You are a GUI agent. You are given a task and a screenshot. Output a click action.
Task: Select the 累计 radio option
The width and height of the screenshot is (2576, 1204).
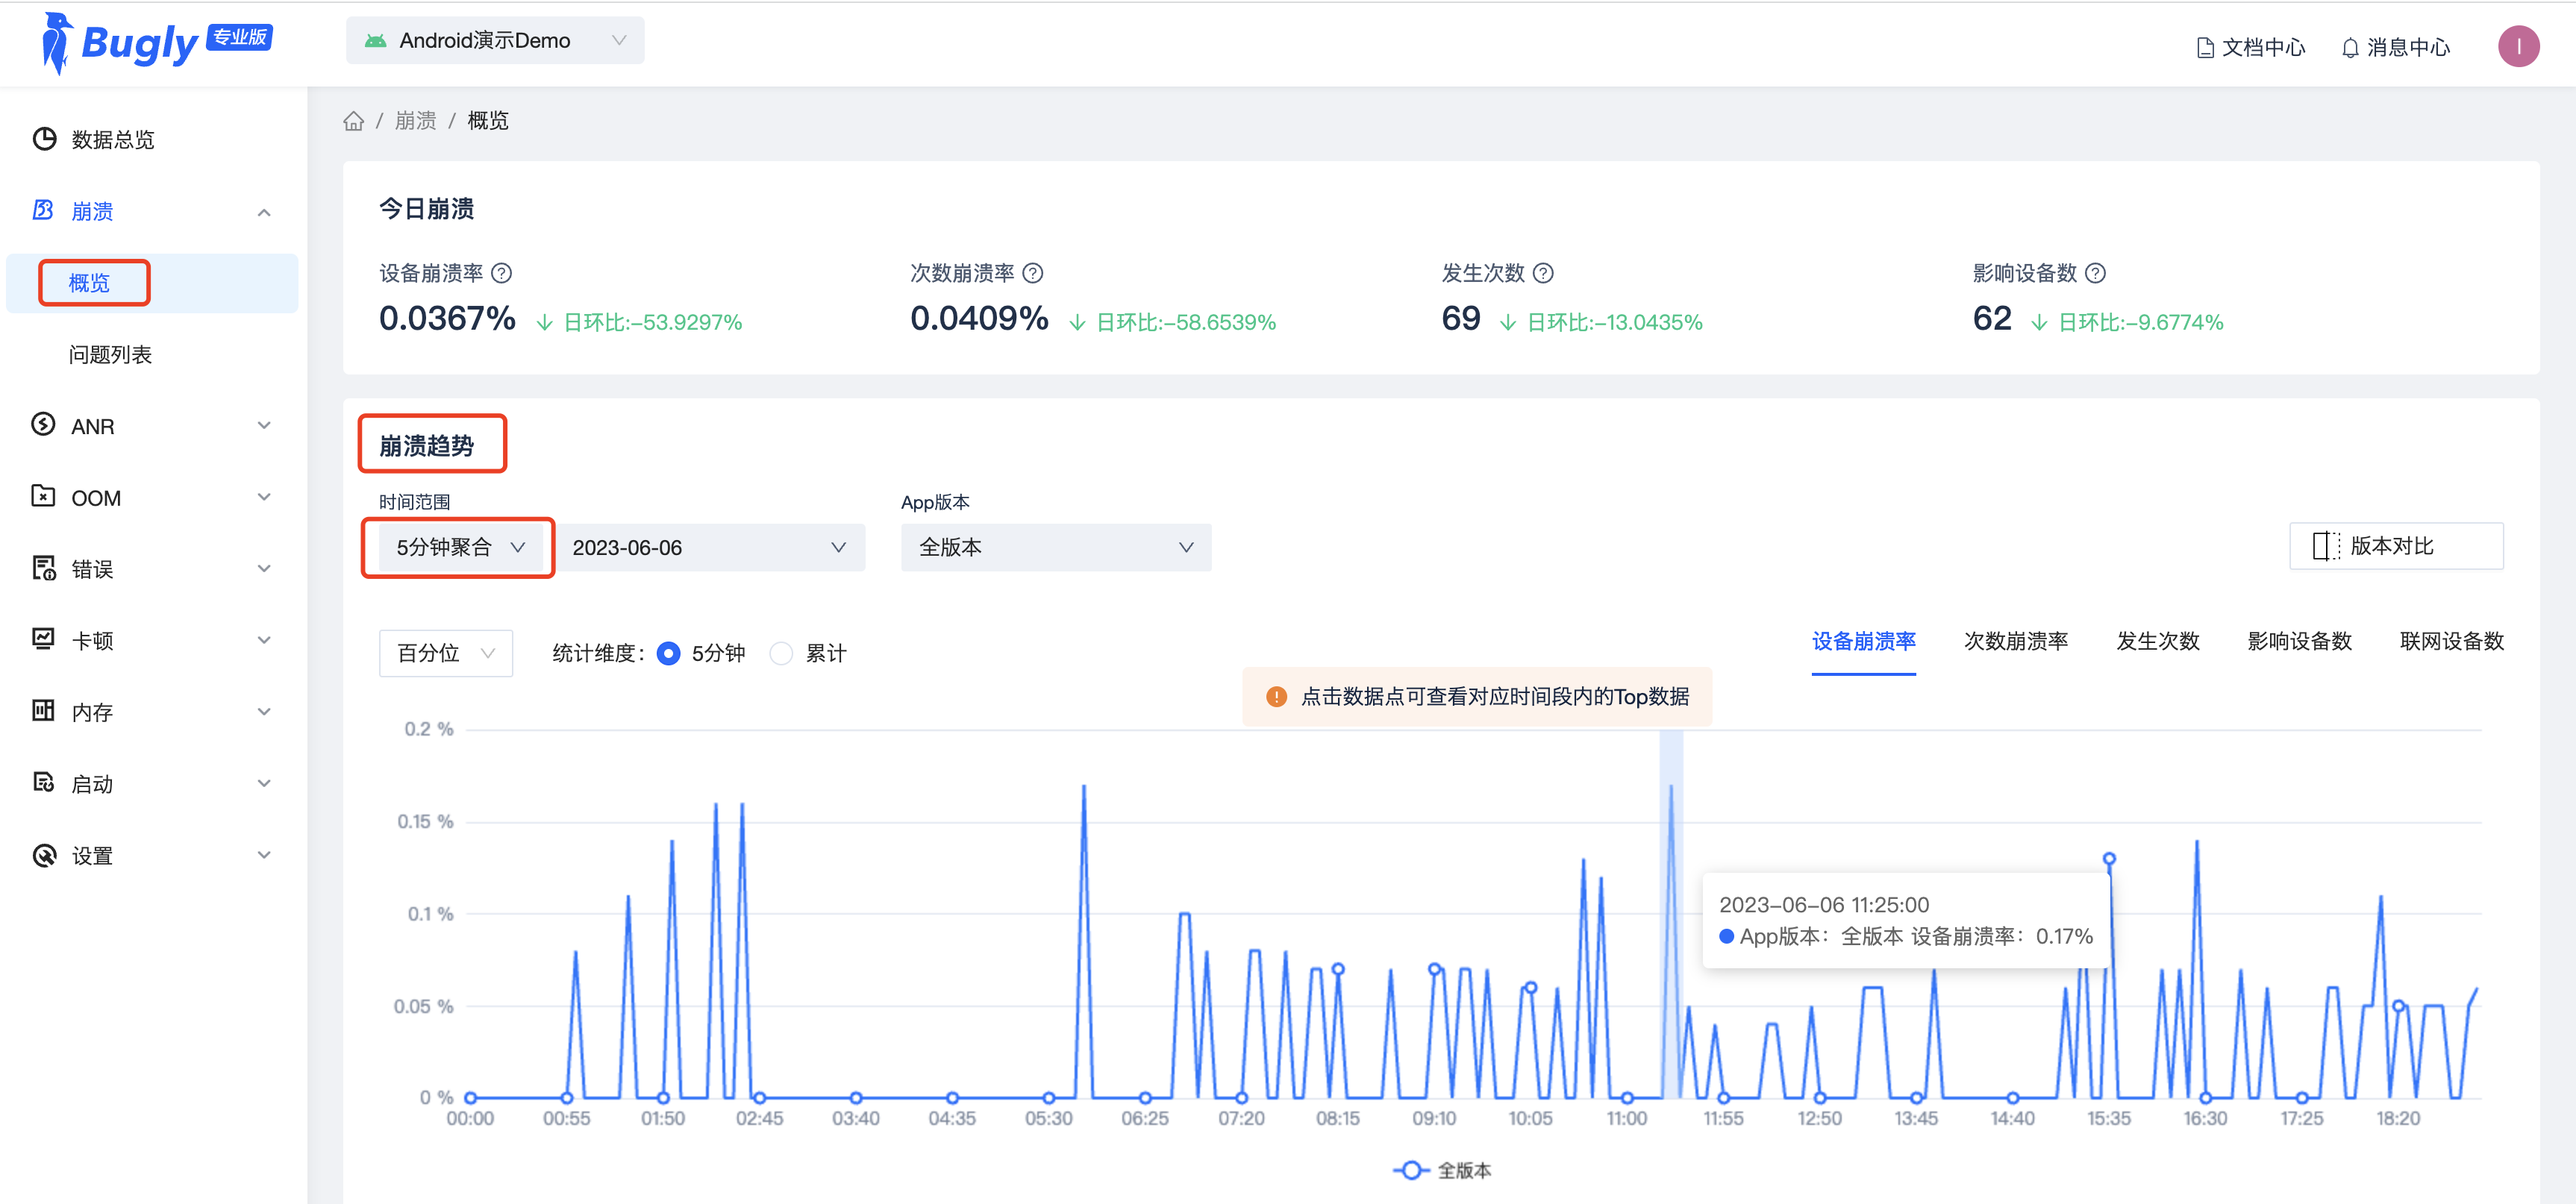(x=781, y=653)
